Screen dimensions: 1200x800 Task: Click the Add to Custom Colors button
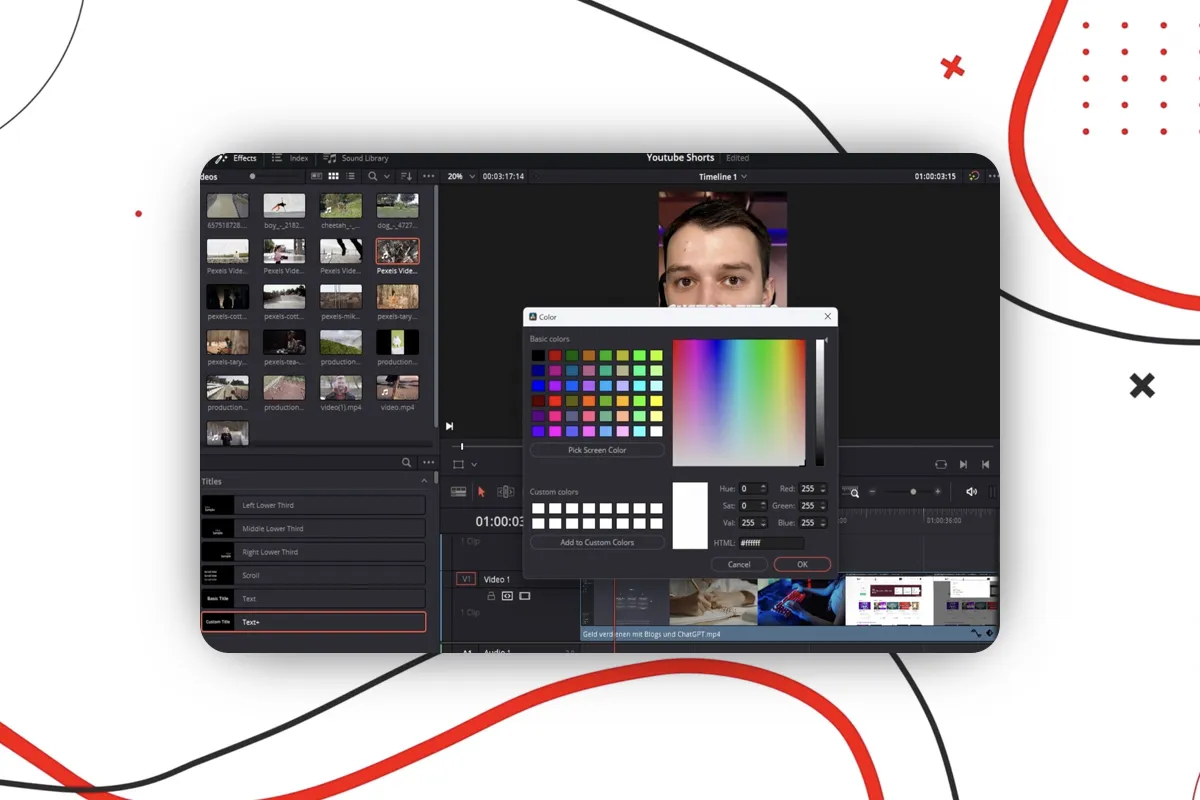pos(597,542)
